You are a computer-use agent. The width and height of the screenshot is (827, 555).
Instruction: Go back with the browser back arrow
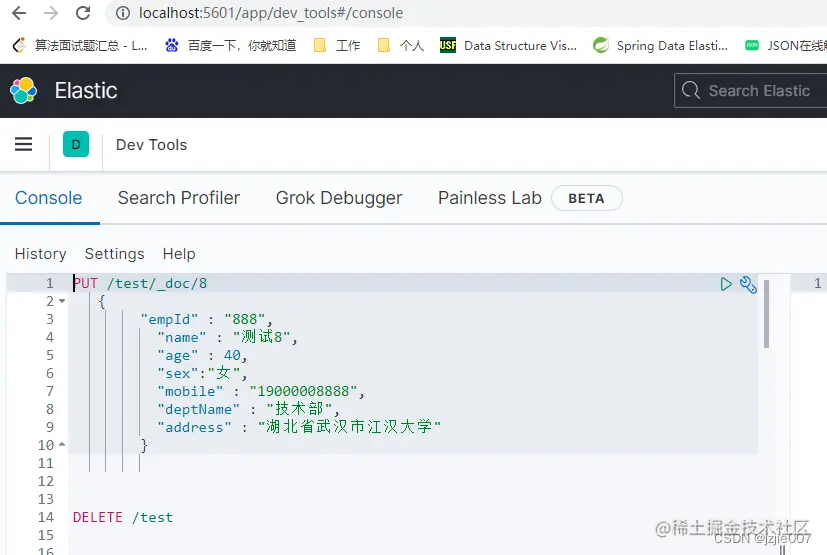[x=19, y=13]
